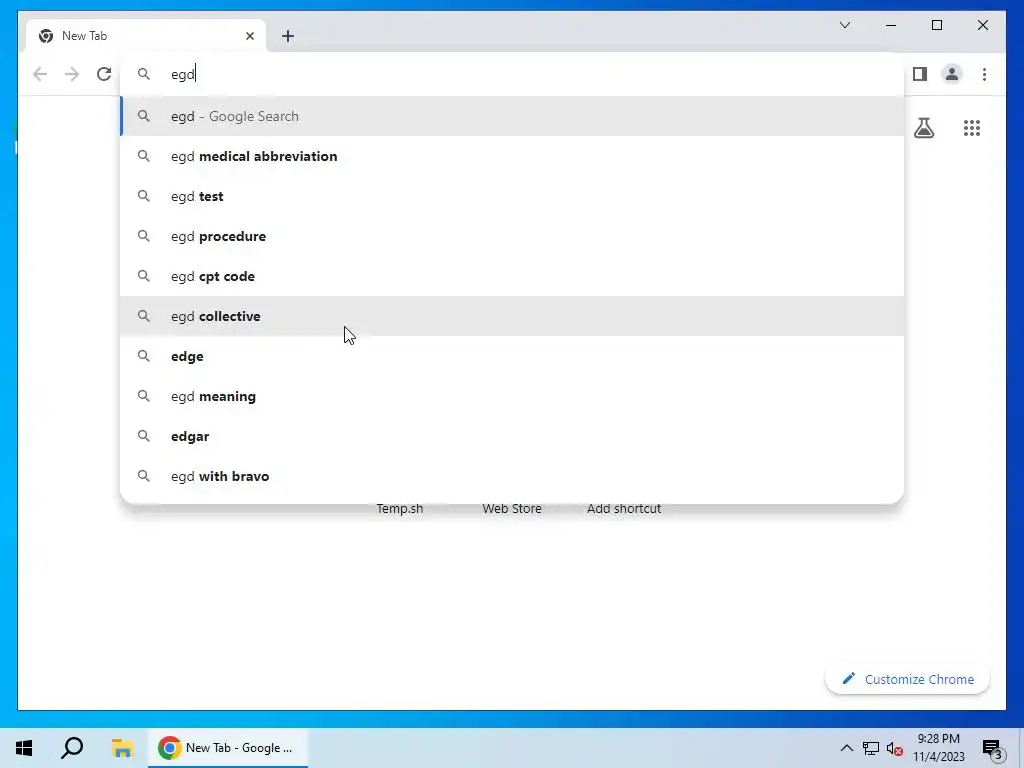Open the Windows Start menu
This screenshot has height=768, width=1024.
coord(24,748)
